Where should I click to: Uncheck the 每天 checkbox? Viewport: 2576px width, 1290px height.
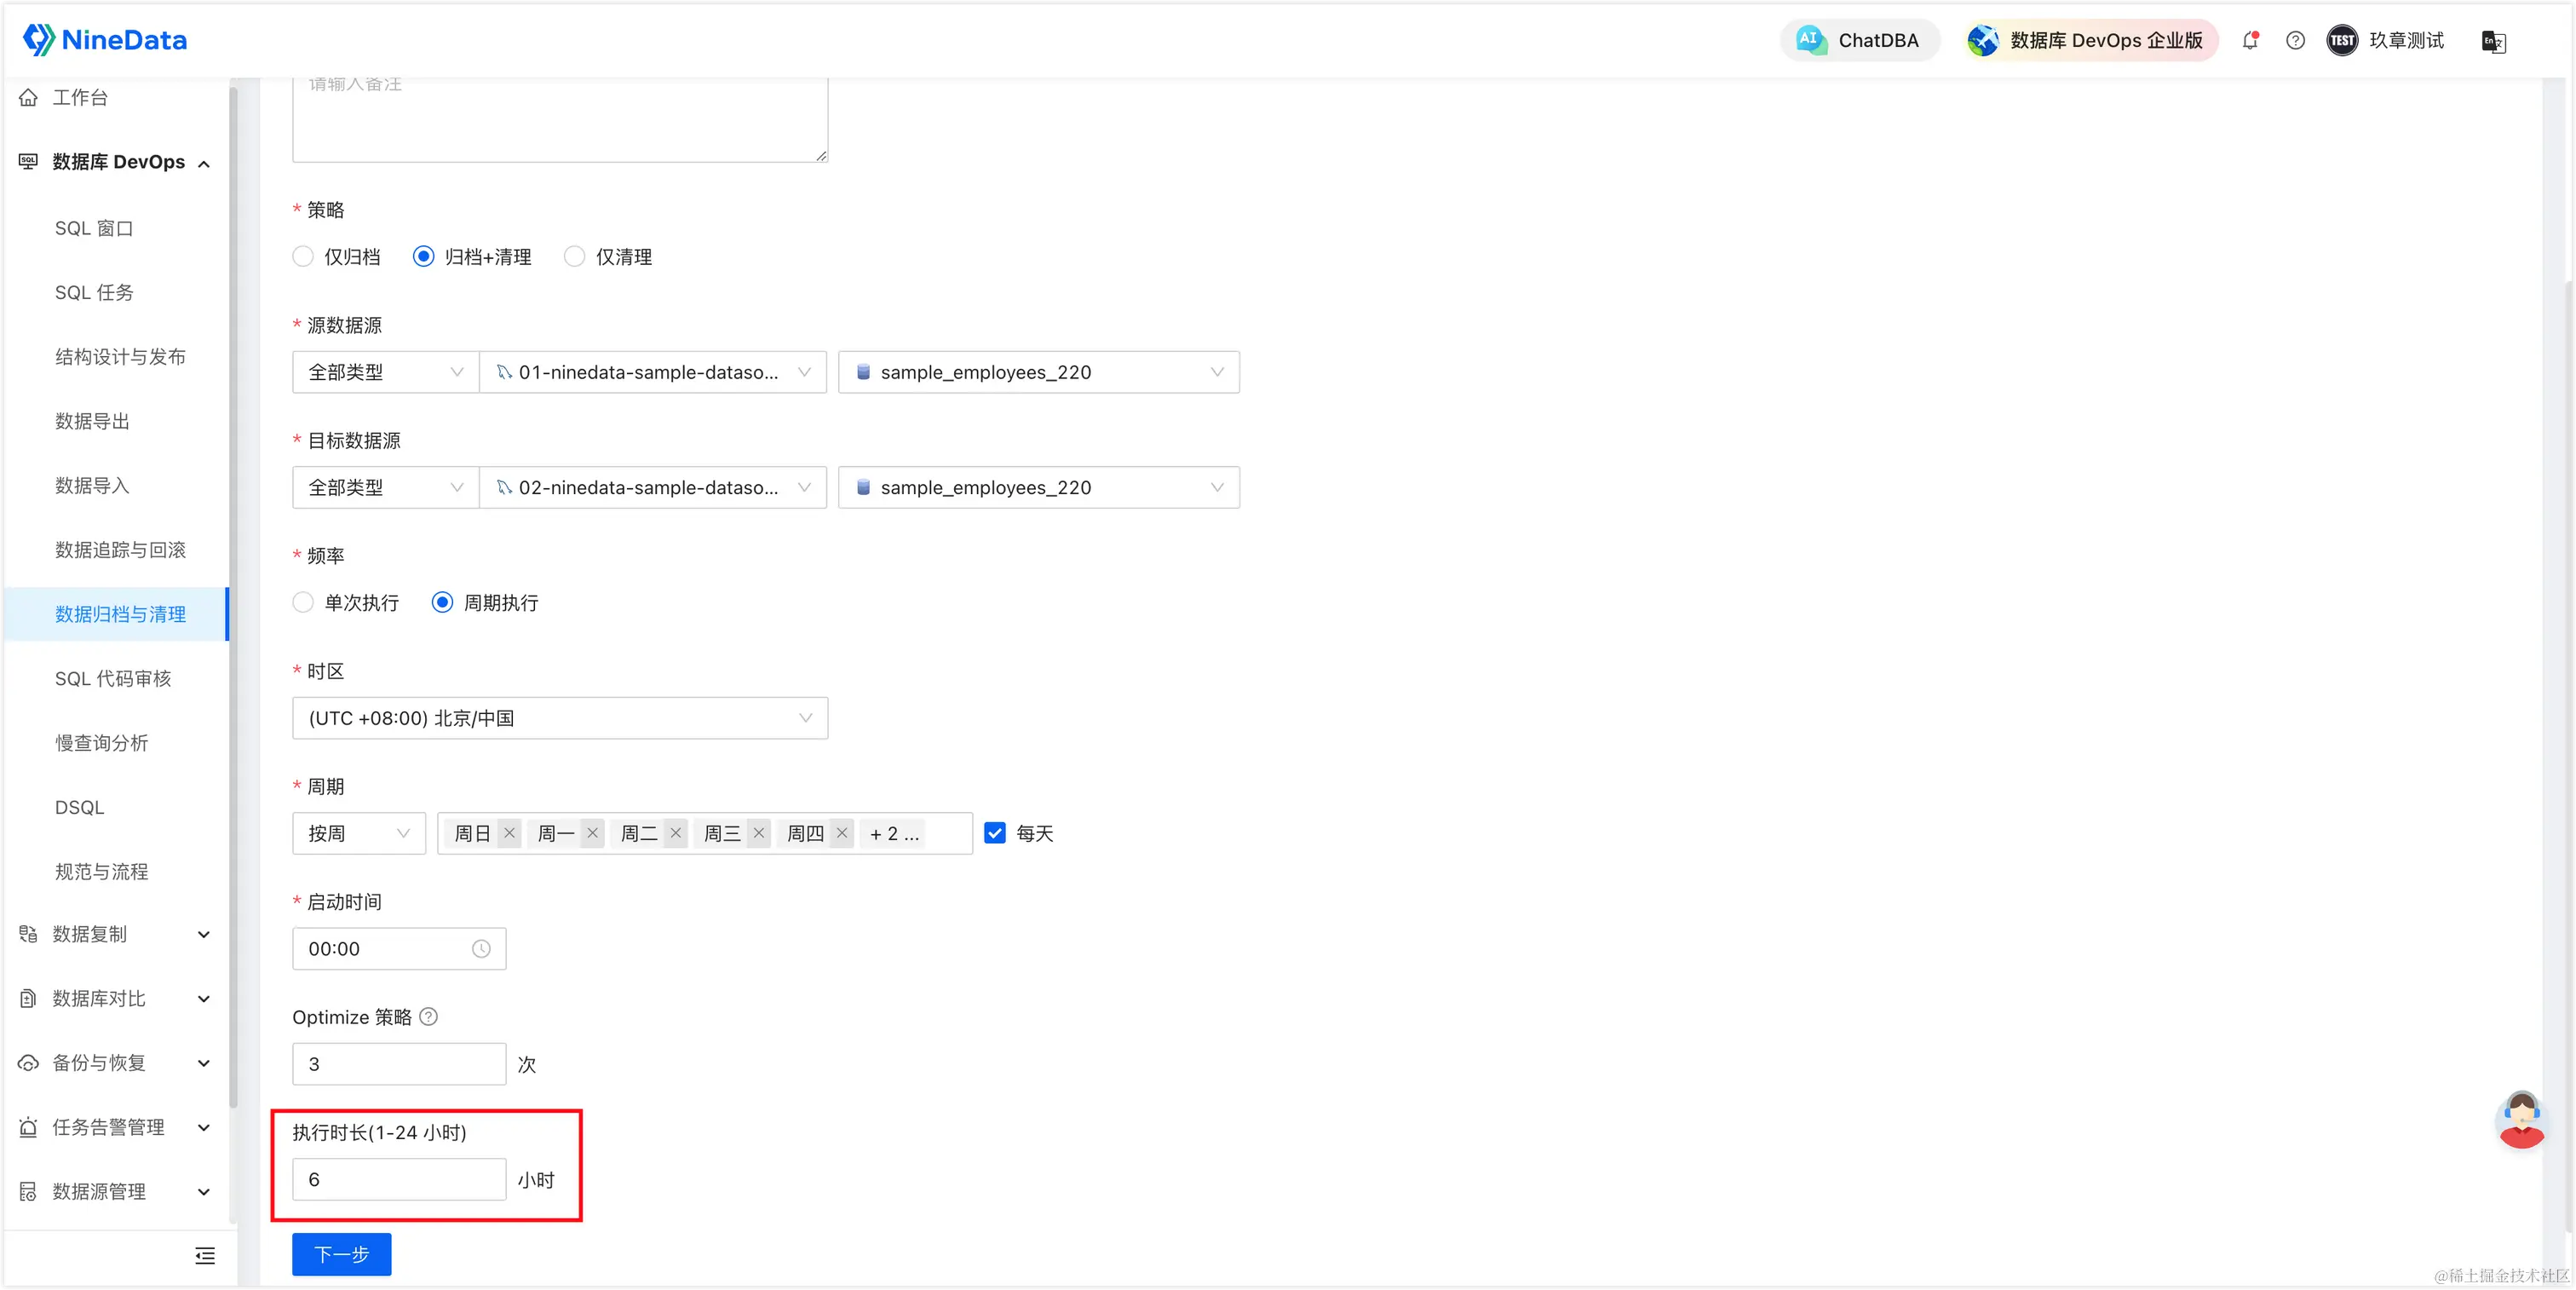(x=995, y=833)
